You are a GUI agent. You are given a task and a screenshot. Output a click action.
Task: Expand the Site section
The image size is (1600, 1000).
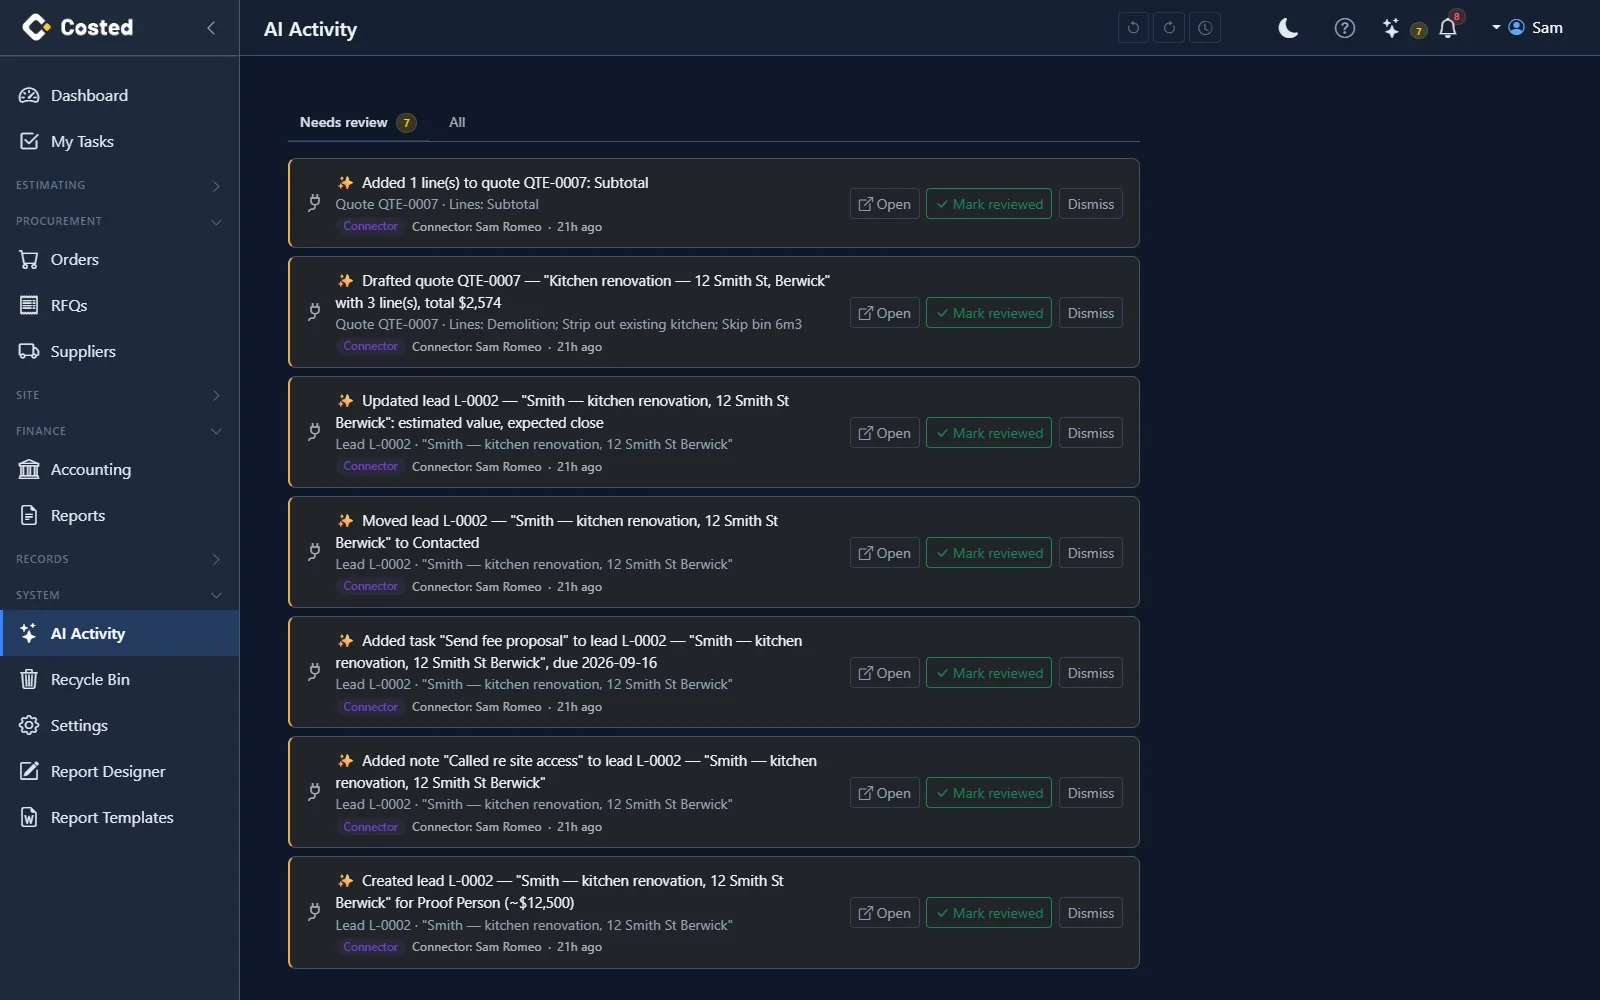(119, 395)
